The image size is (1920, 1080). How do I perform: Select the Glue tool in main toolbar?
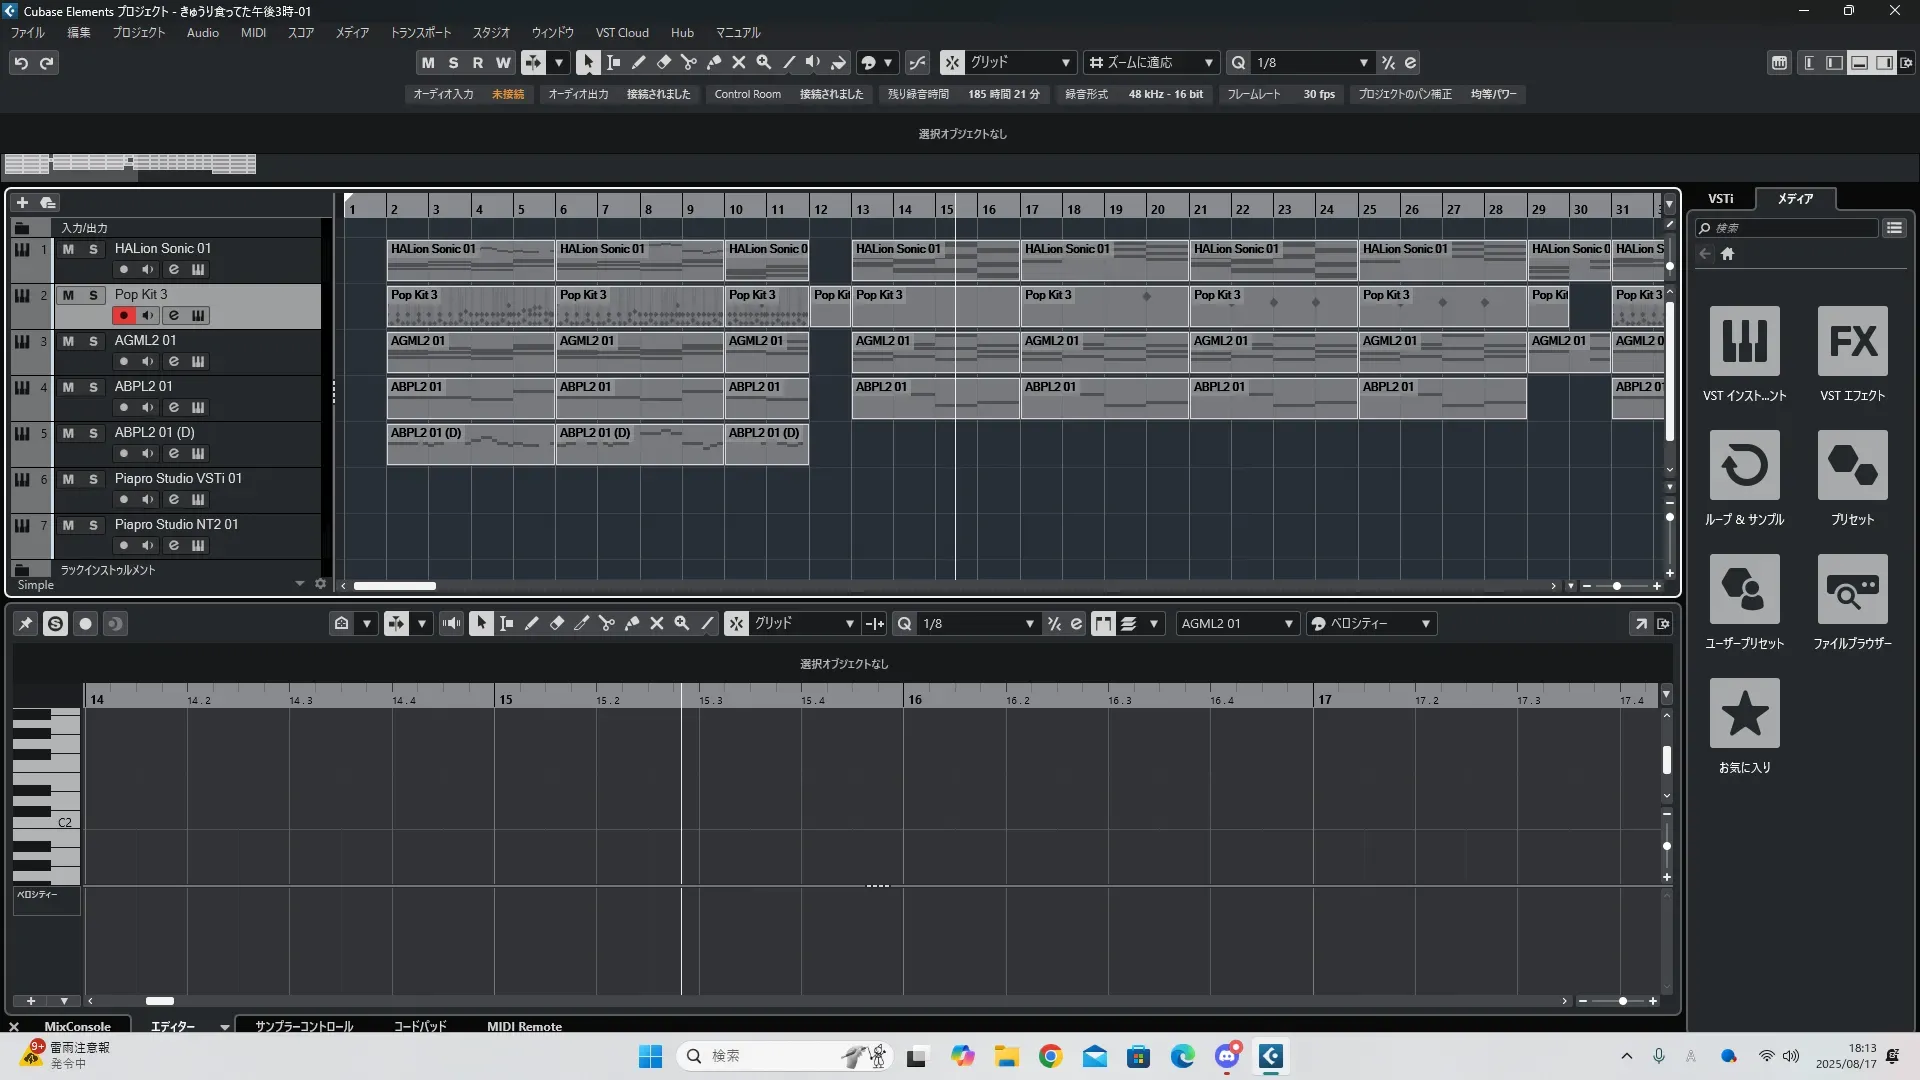pyautogui.click(x=714, y=62)
